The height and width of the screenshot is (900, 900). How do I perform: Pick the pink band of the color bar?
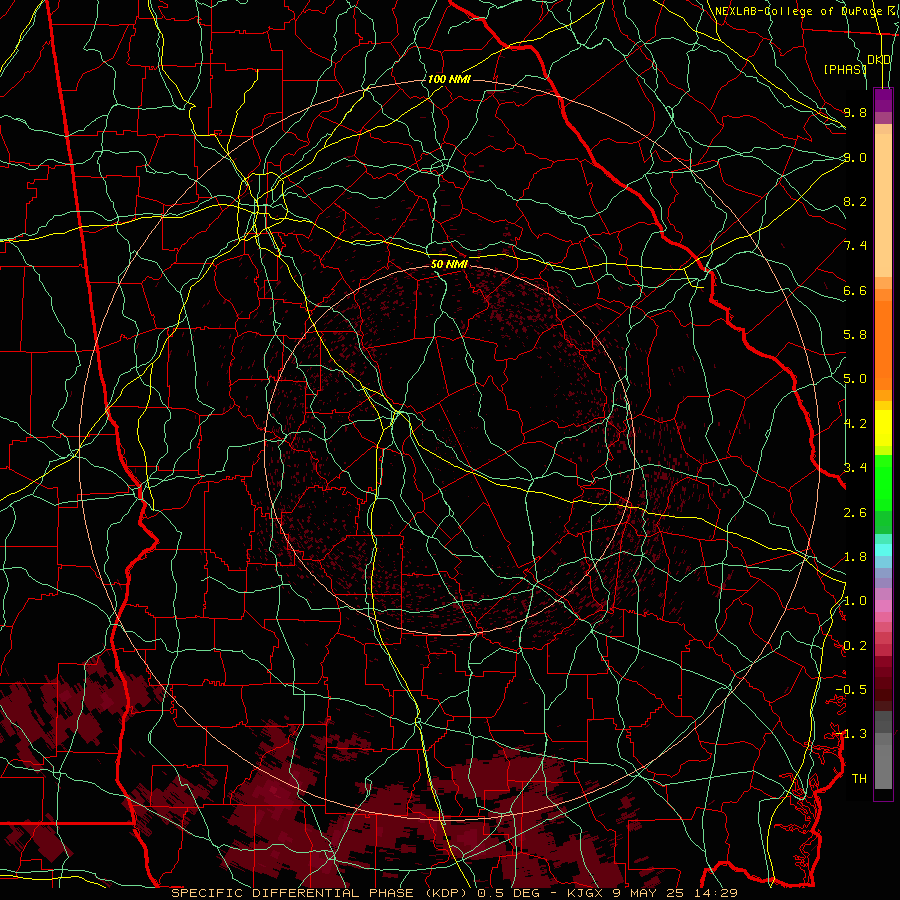click(883, 606)
